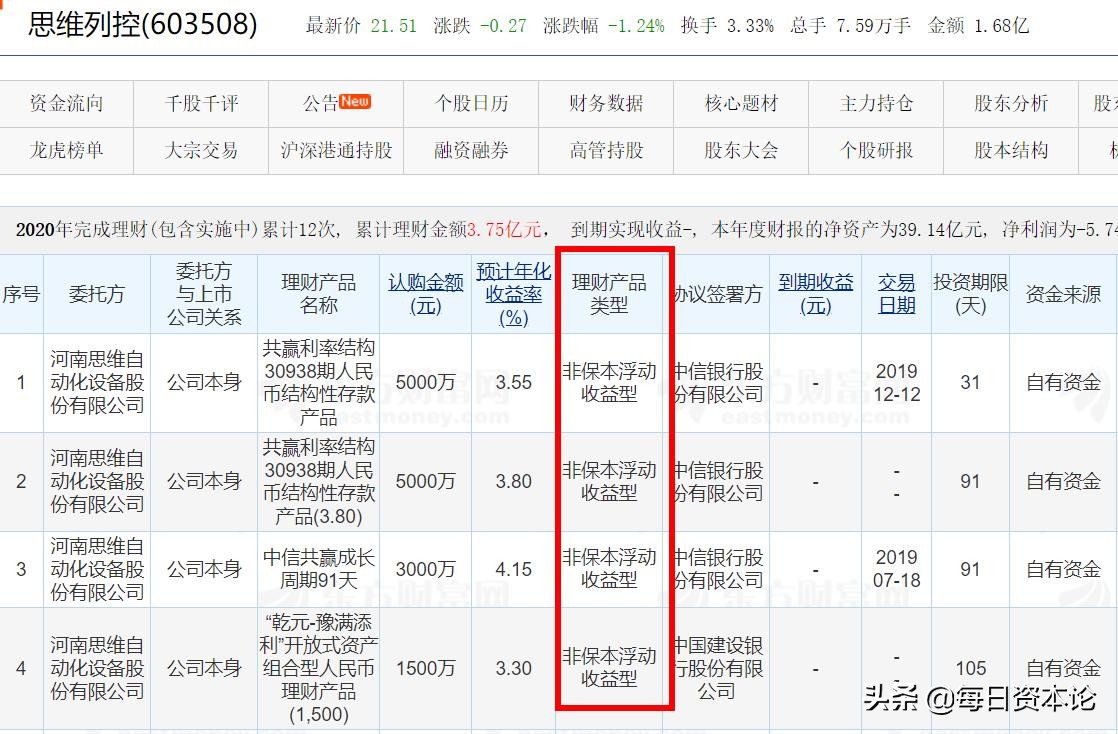Sort table by 交易日期 column
The image size is (1118, 734).
click(895, 293)
